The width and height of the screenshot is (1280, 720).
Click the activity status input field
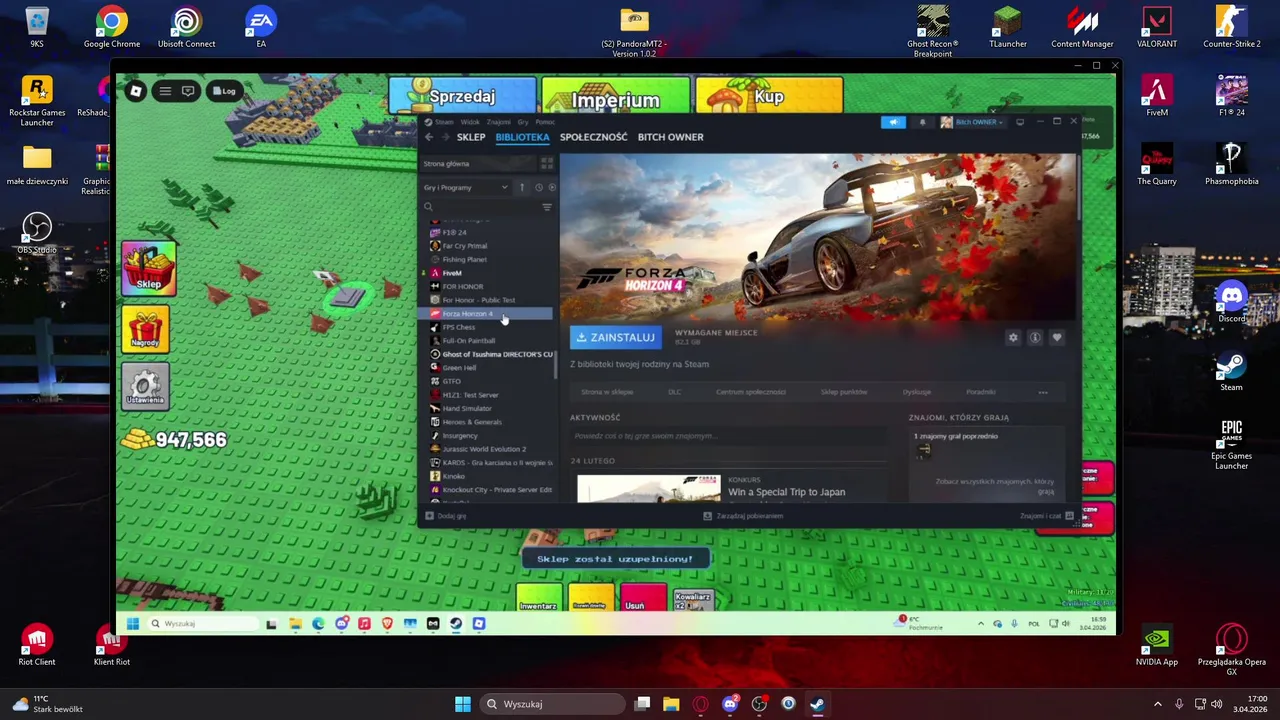pos(727,436)
